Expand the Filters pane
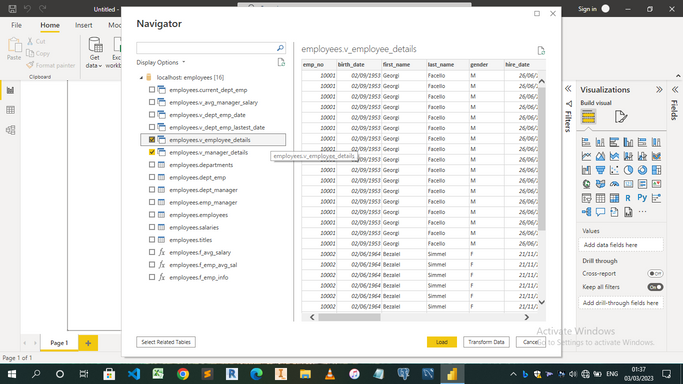 click(568, 89)
